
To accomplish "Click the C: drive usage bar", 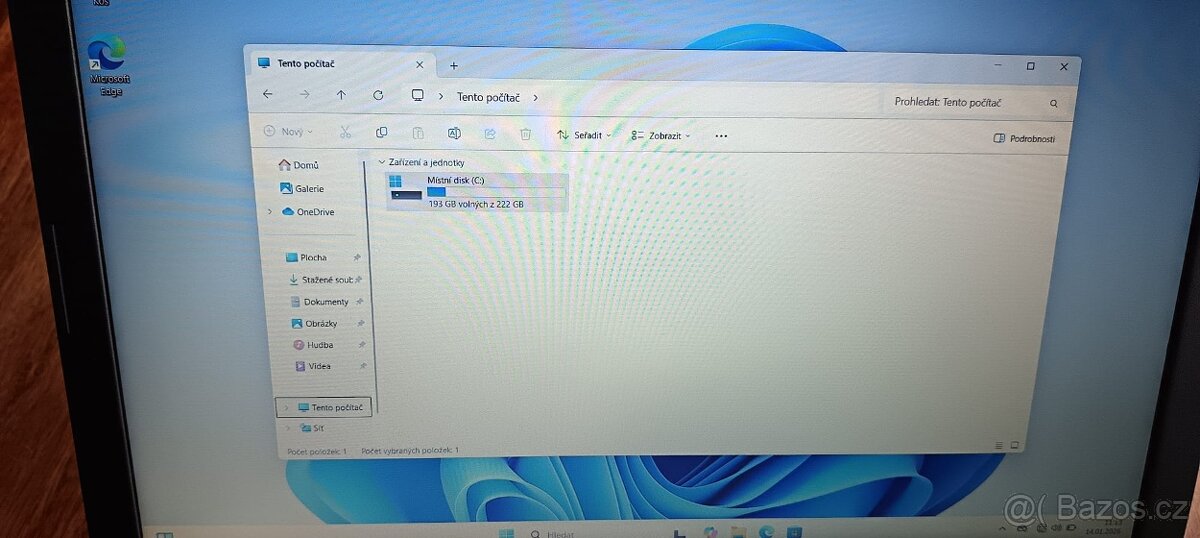I will [496, 192].
